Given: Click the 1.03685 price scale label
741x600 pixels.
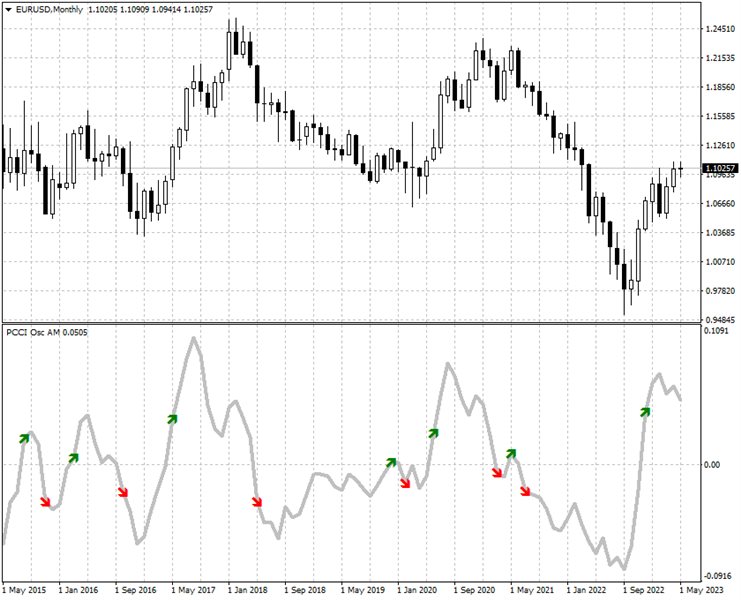Looking at the screenshot, I should tap(720, 232).
